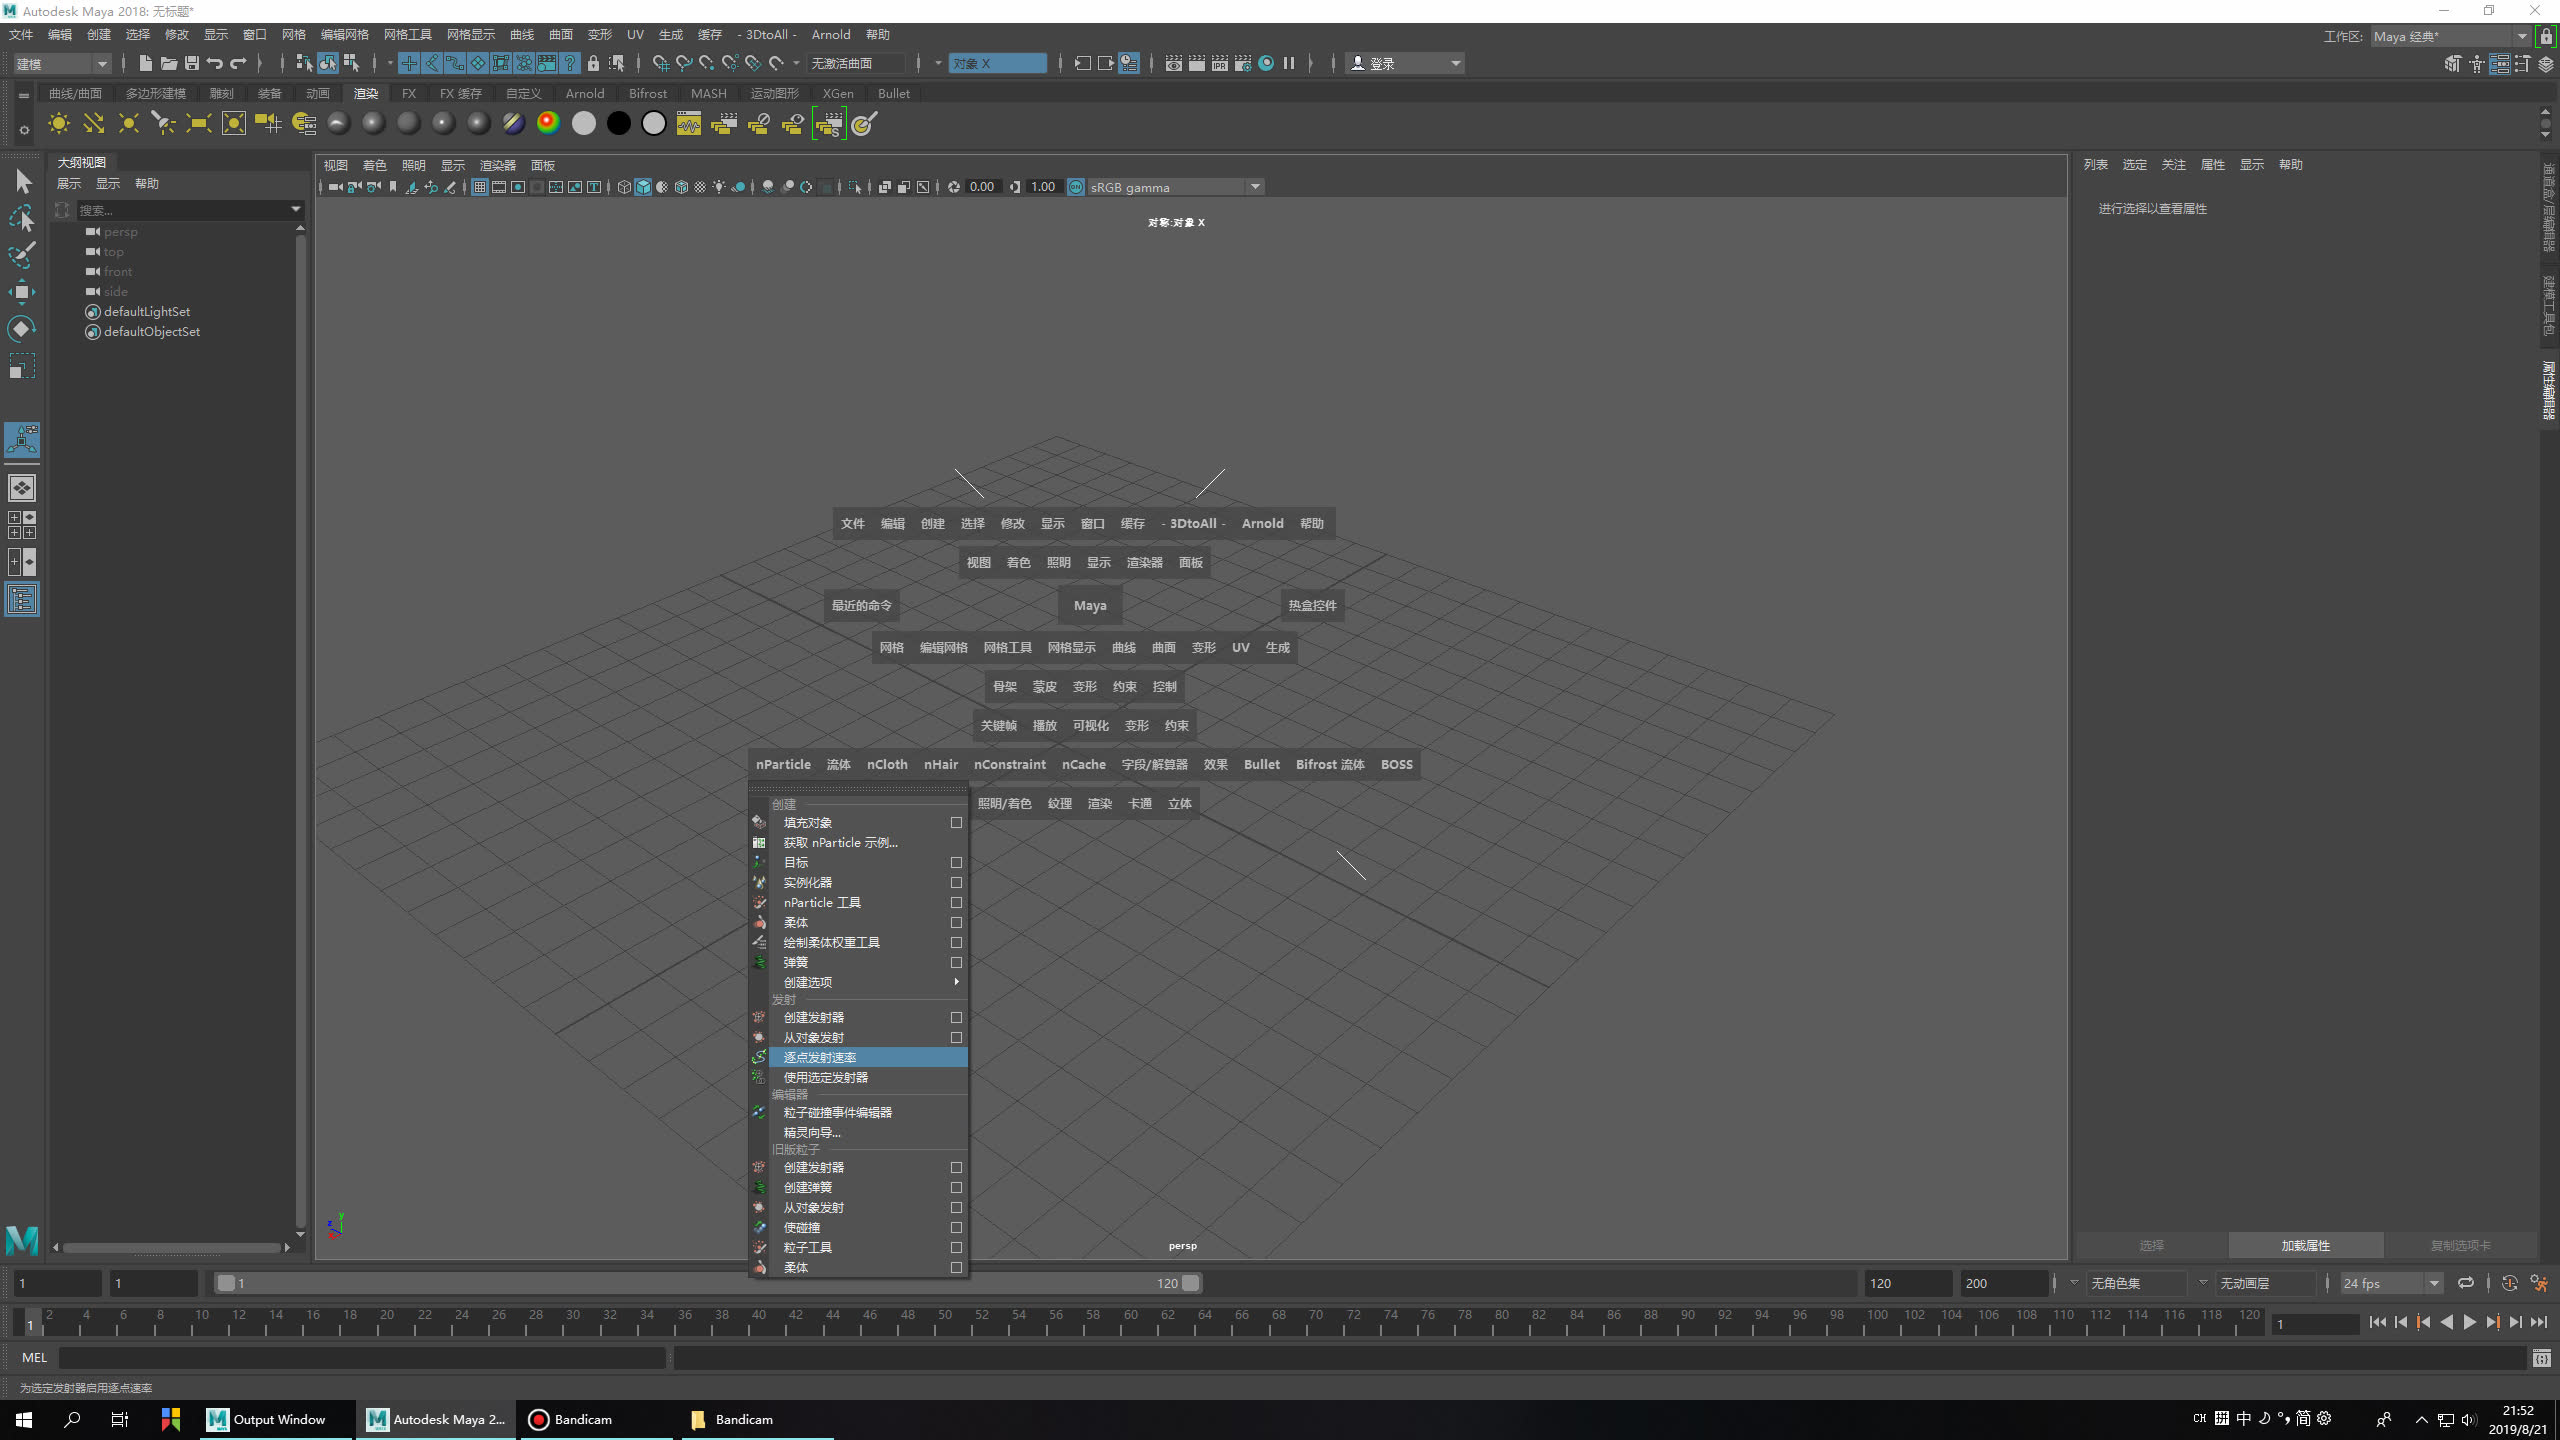Assign a Blinn material sphere from the shelf

coord(372,122)
